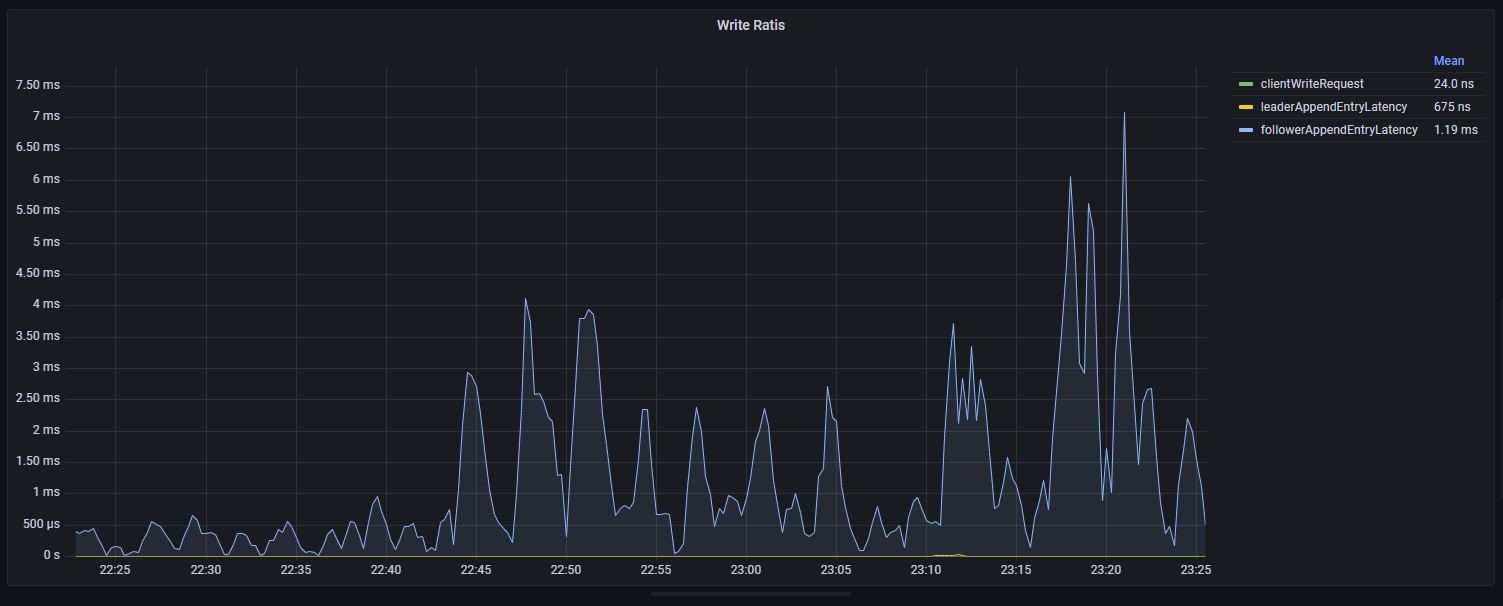
Task: Click the 22:25 time axis label
Action: coord(115,570)
